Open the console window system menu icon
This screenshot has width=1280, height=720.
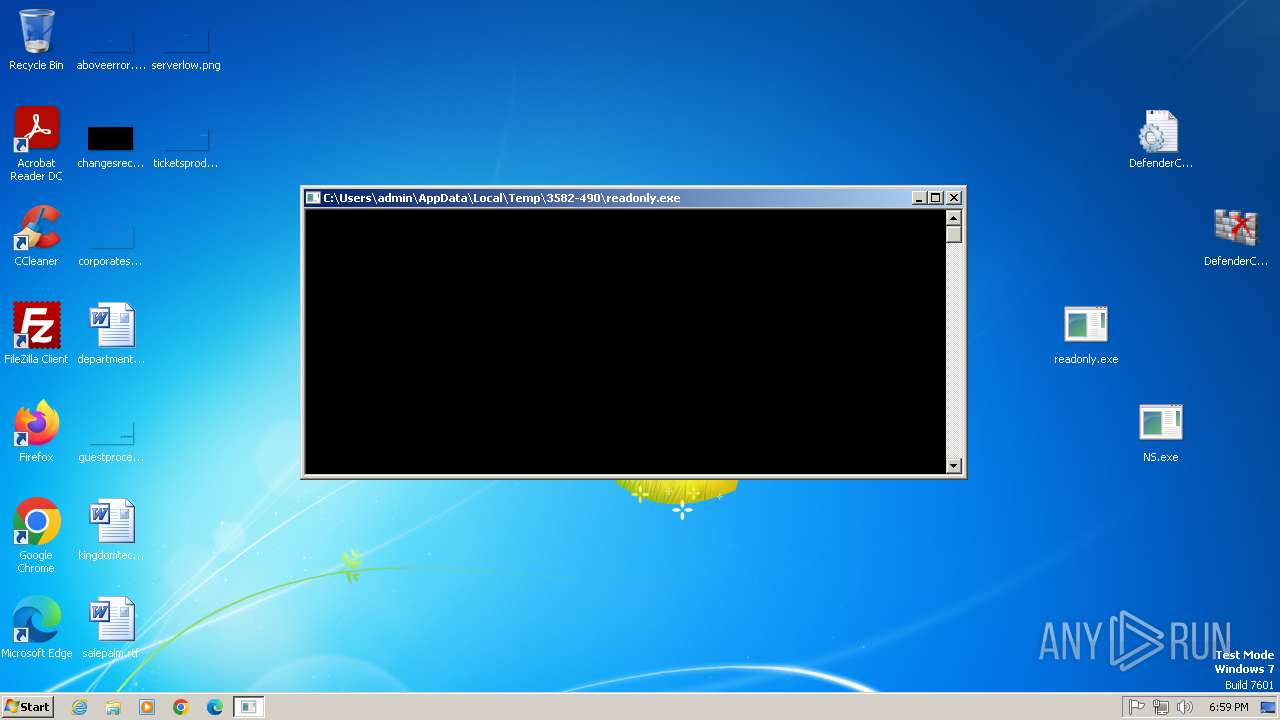click(313, 198)
